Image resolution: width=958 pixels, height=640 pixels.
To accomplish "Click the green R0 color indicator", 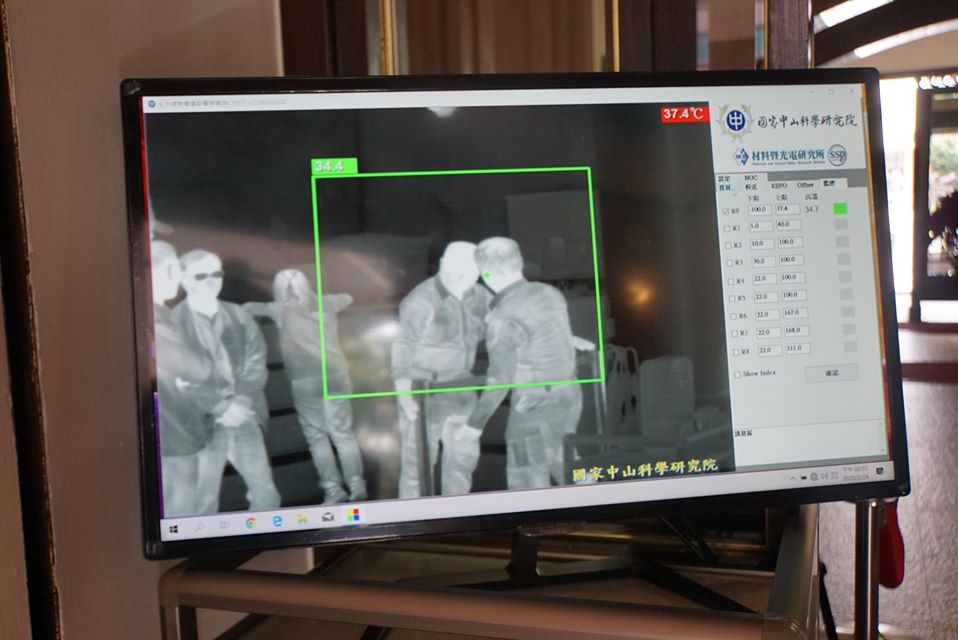I will point(840,208).
